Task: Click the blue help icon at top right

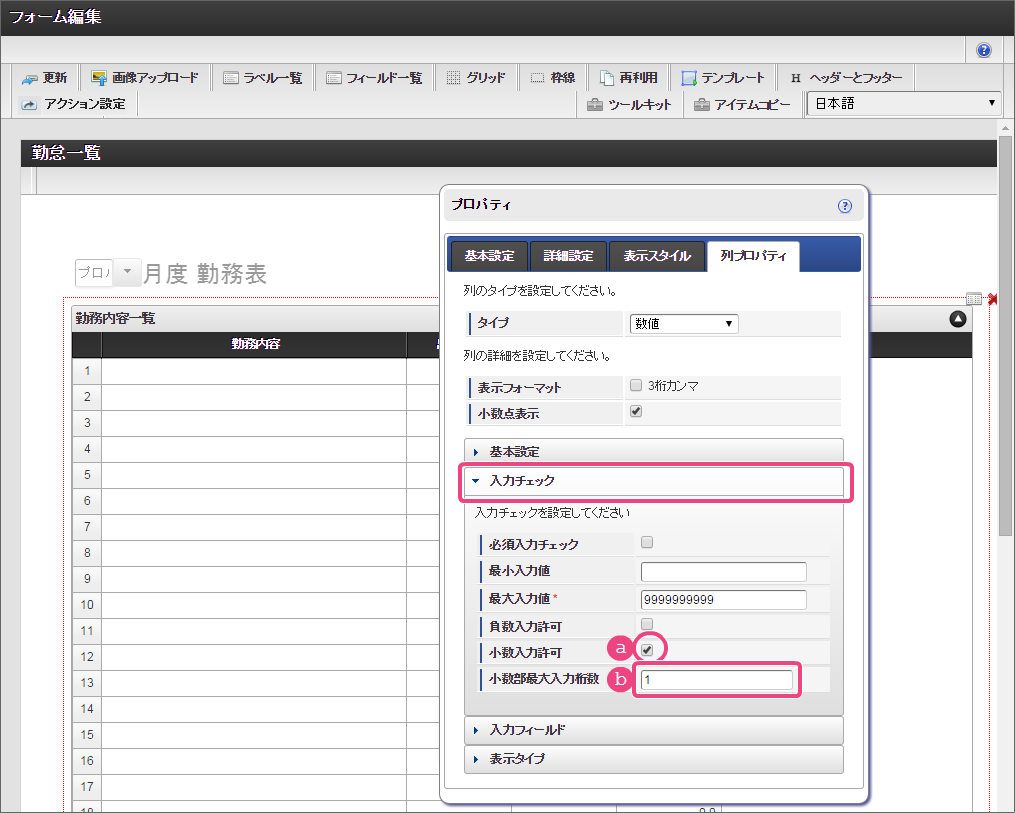Action: [984, 50]
